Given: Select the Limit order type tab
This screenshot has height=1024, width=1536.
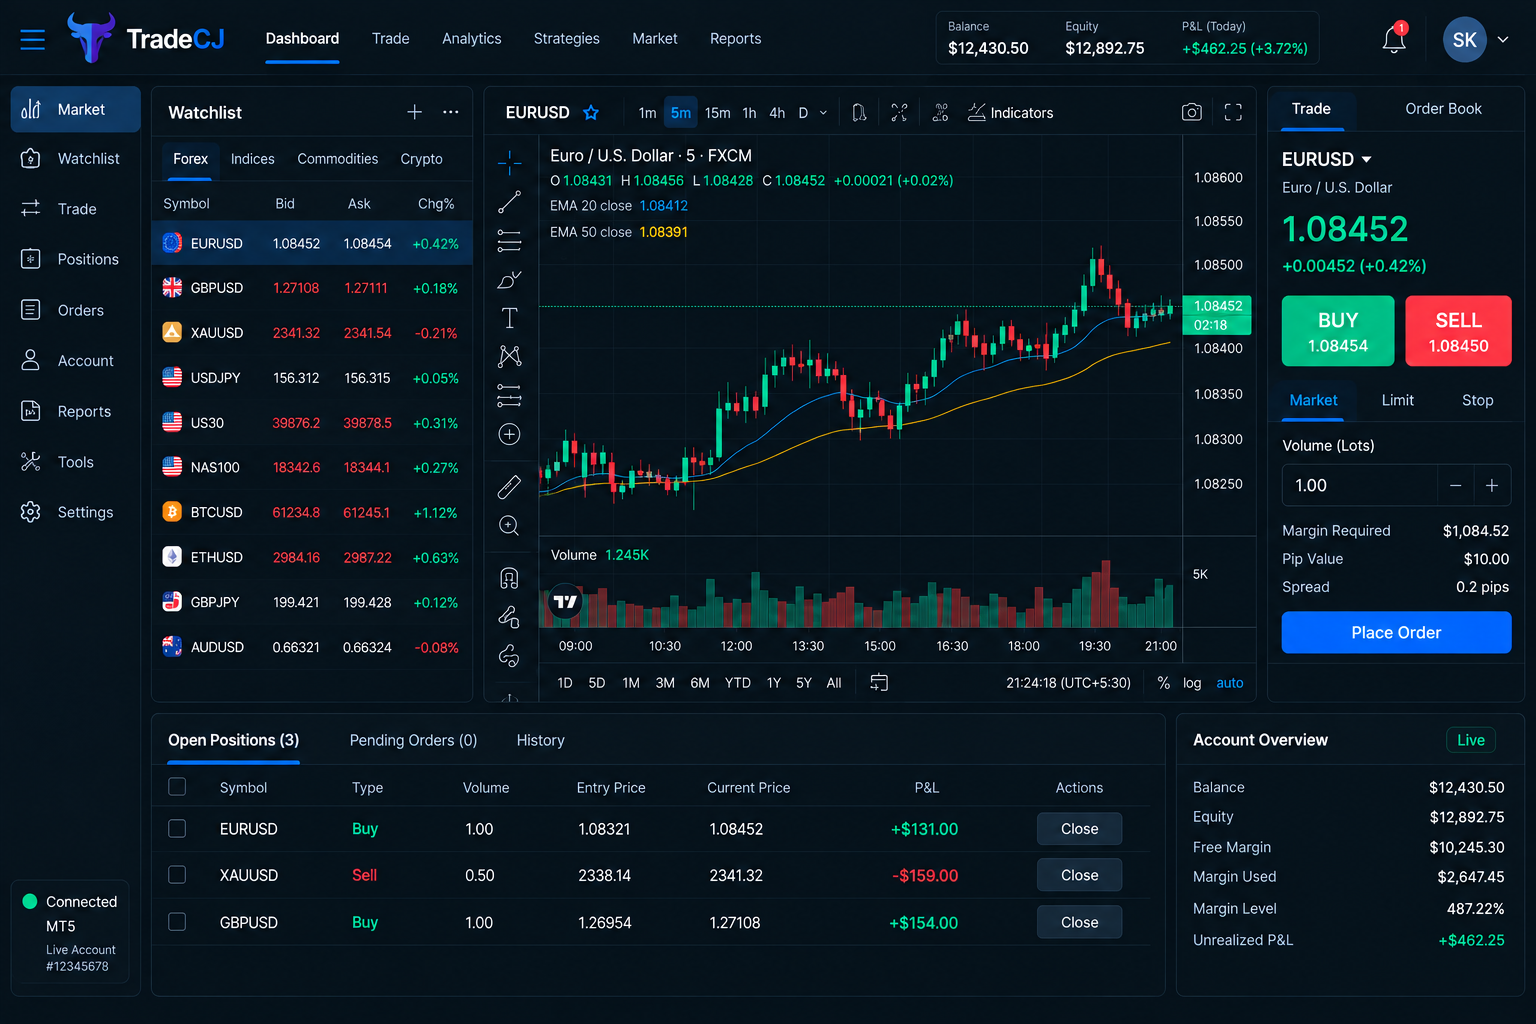Looking at the screenshot, I should tap(1397, 400).
